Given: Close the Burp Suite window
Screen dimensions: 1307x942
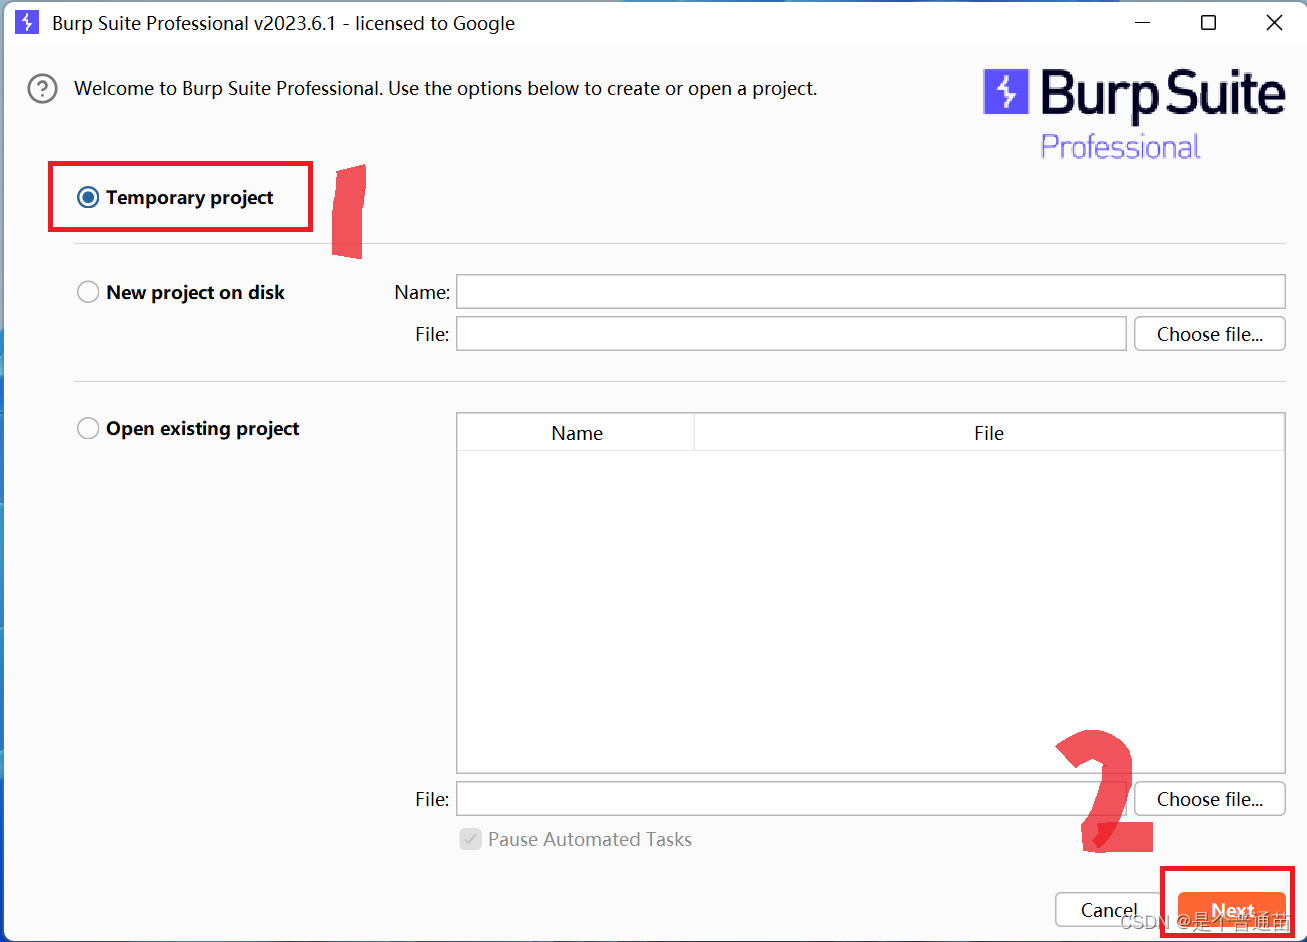Looking at the screenshot, I should [x=1274, y=23].
